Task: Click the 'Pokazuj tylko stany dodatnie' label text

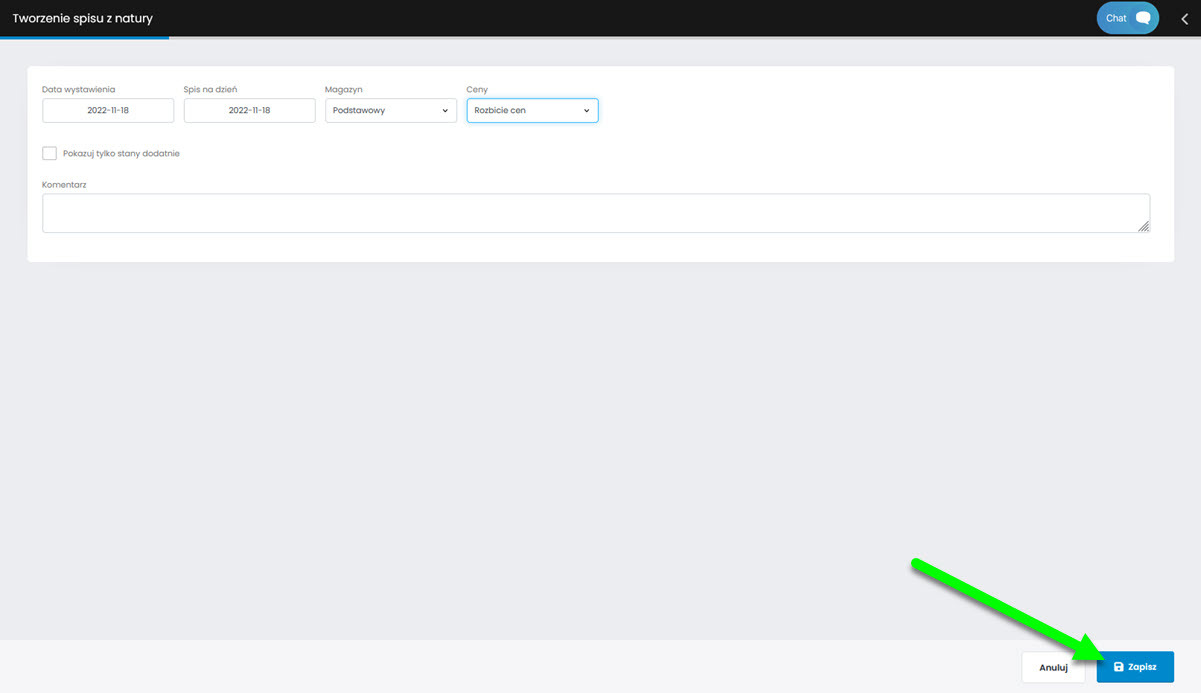Action: (x=121, y=154)
